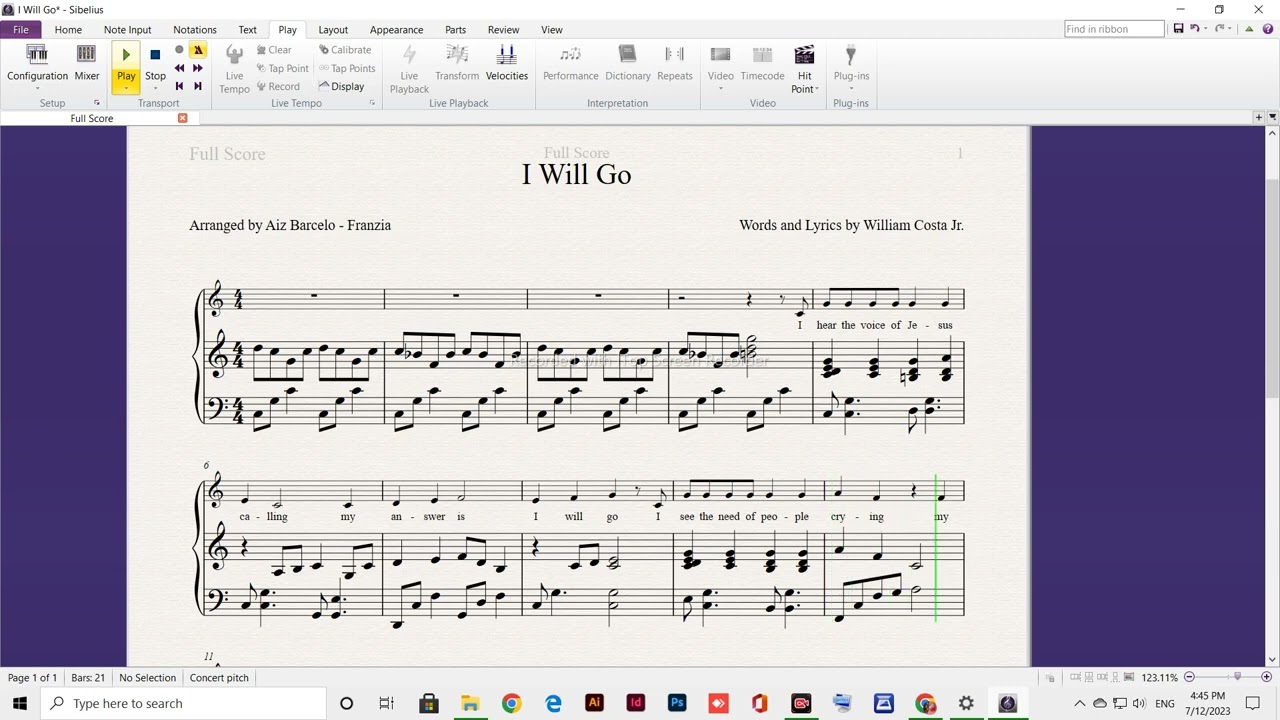Screen dimensions: 1280x720
Task: Toggle the Live Tempo button
Action: (x=234, y=68)
